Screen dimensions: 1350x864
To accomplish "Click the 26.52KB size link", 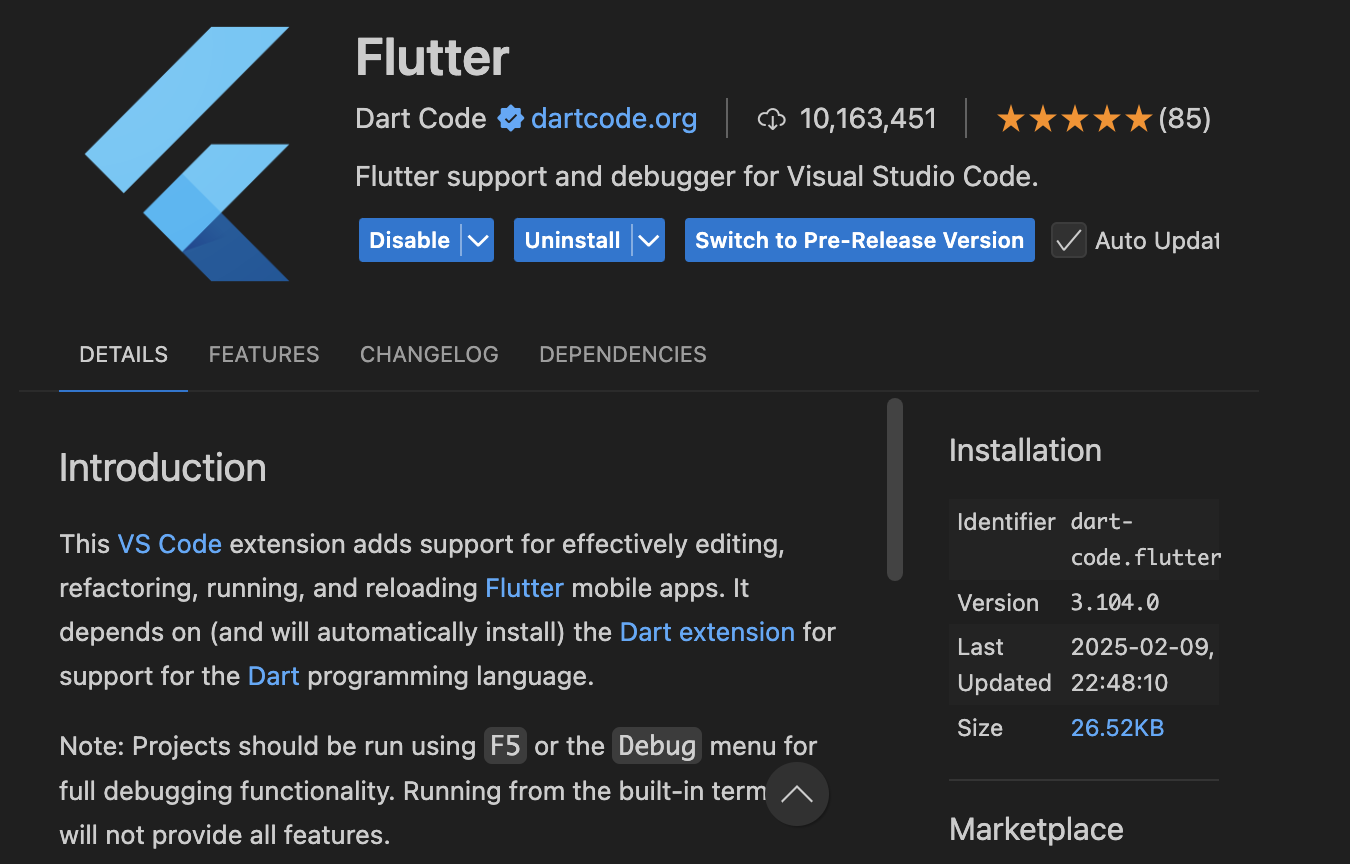I will click(1117, 728).
